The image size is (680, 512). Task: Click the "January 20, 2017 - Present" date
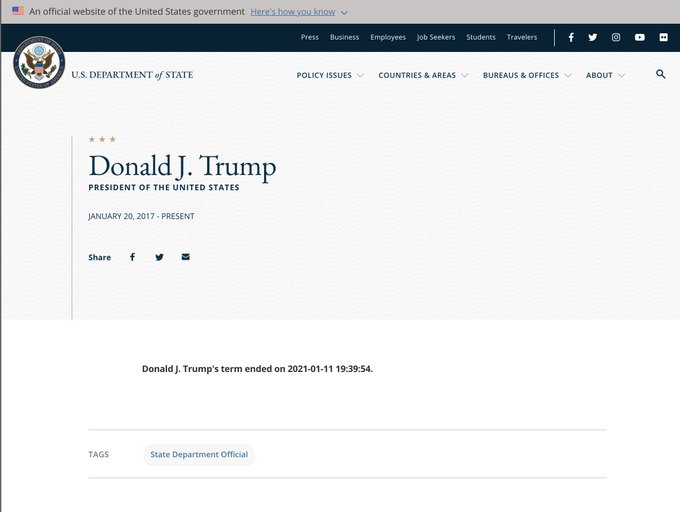point(141,216)
